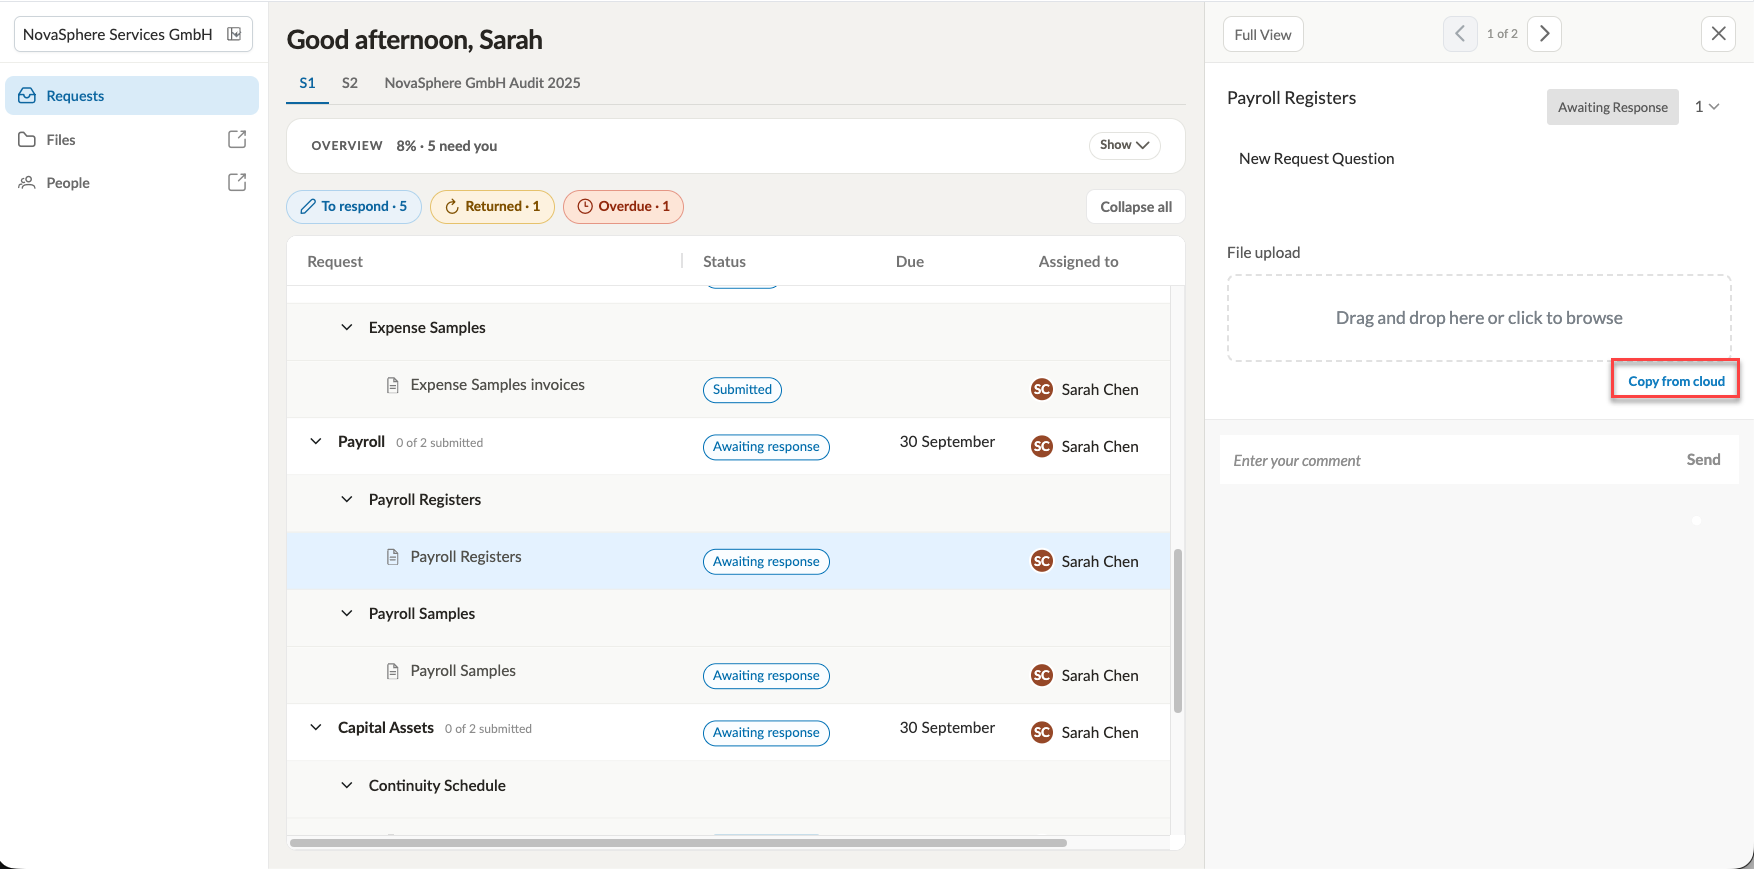The height and width of the screenshot is (869, 1754).
Task: Click Sarah Chen avatar in Expense Samples invoices row
Action: click(x=1042, y=390)
